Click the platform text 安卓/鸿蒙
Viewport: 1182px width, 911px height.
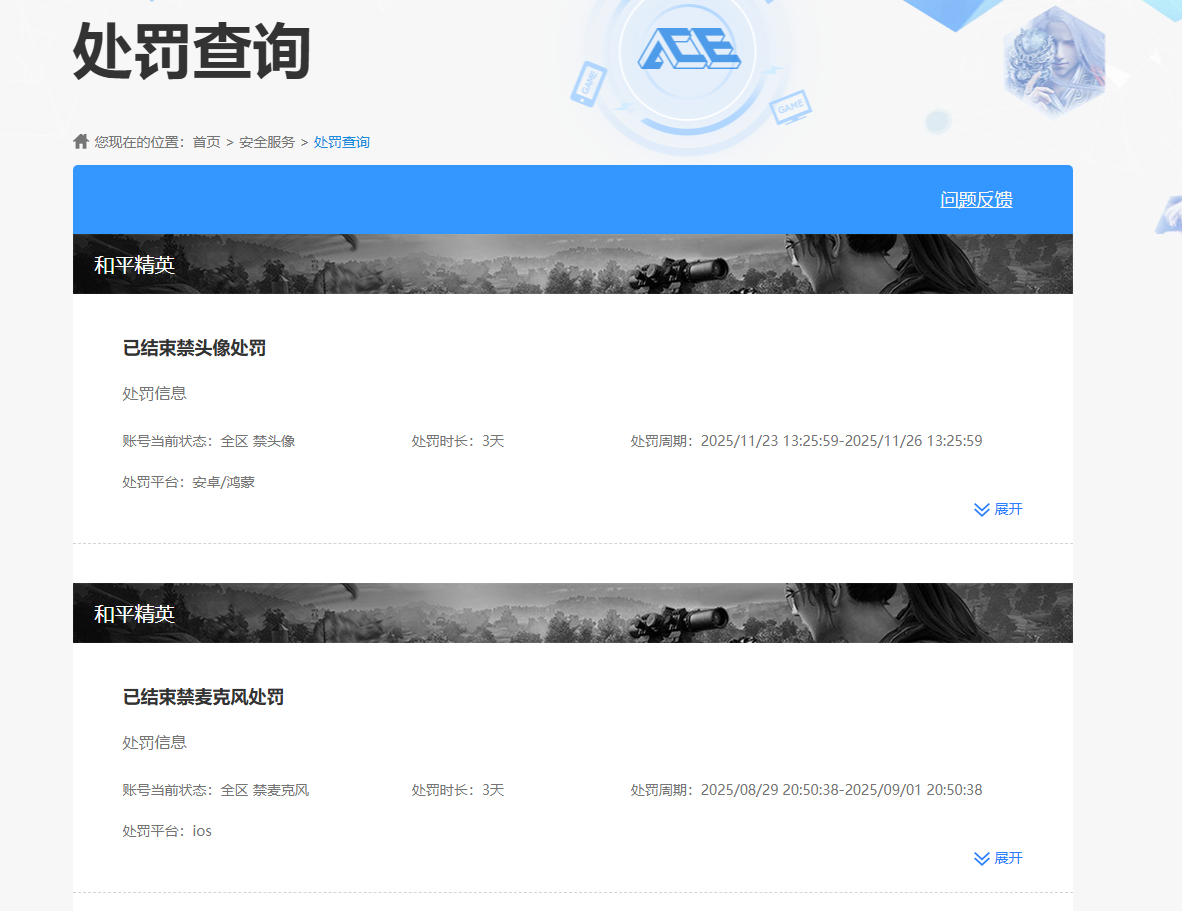224,482
